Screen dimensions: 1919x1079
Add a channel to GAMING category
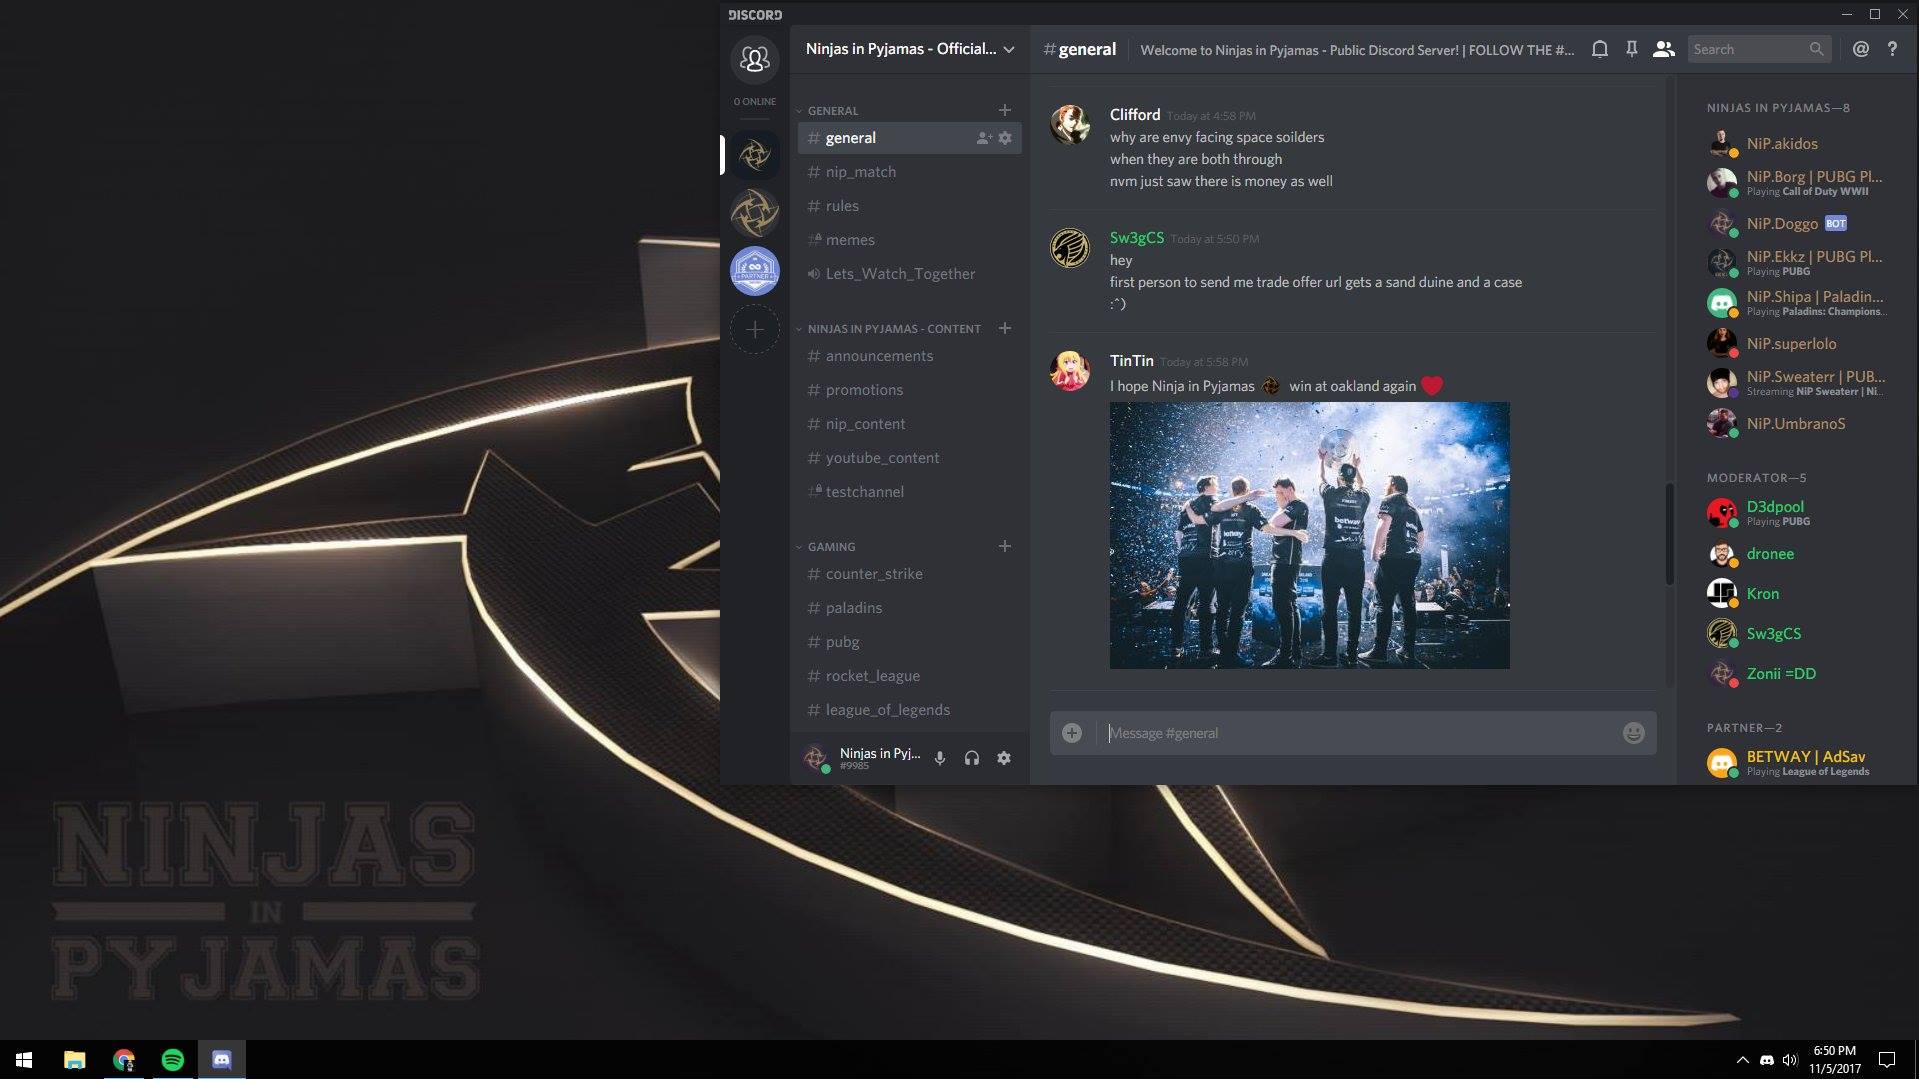coord(1004,546)
